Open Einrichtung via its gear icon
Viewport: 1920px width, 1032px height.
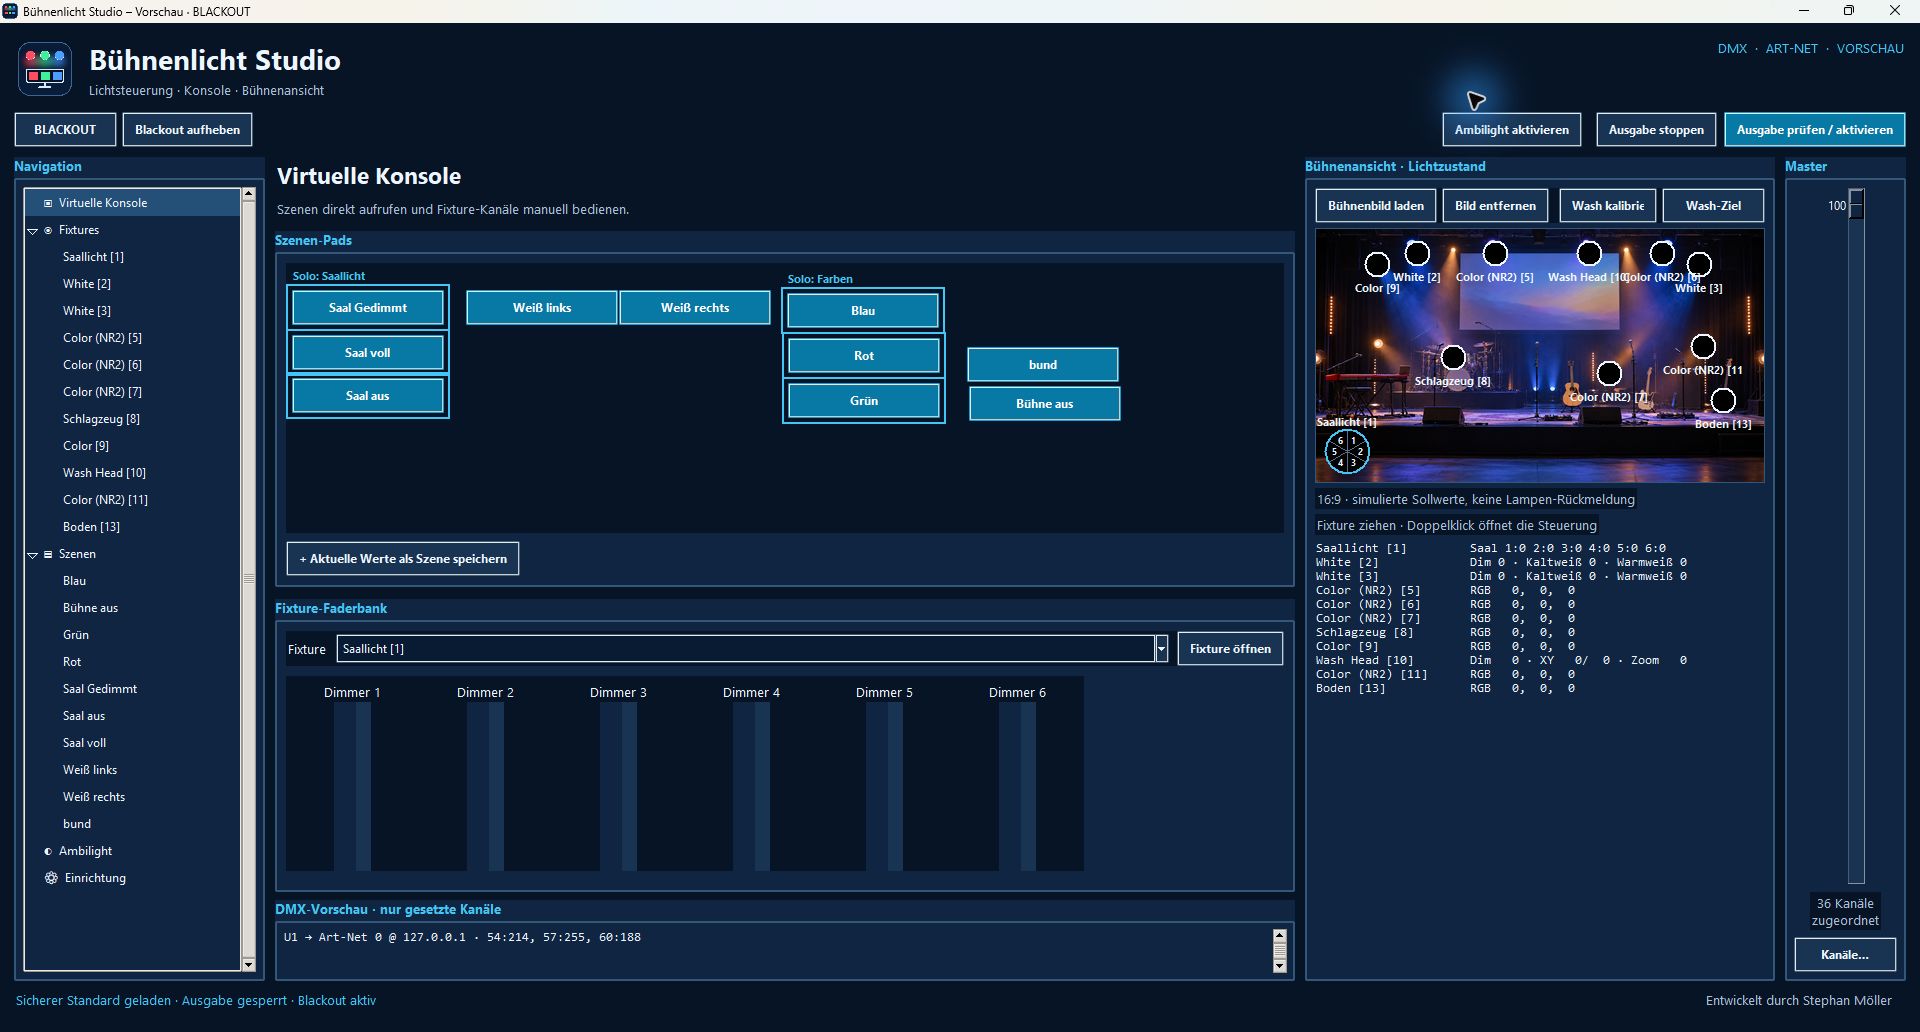(51, 878)
